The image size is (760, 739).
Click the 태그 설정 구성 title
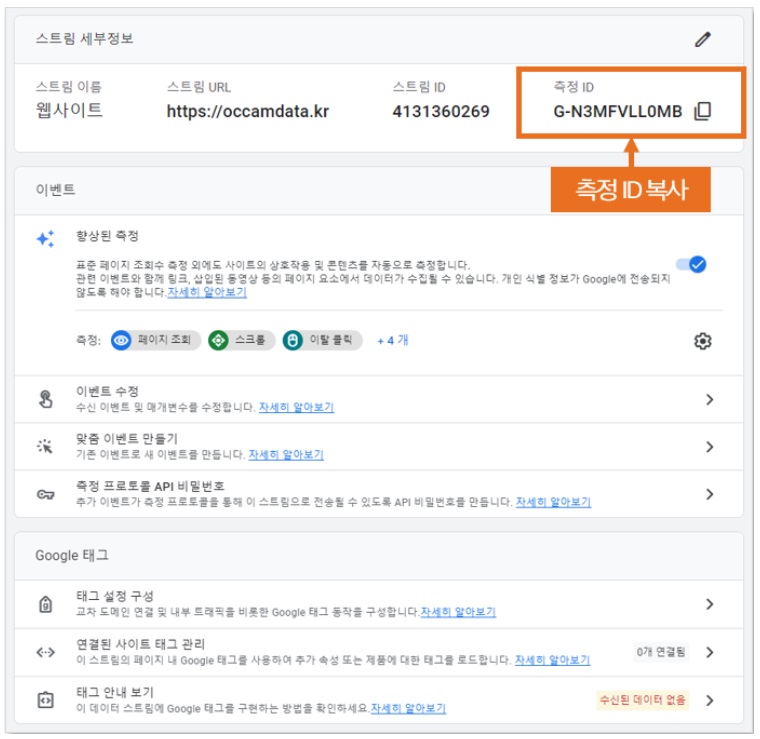coord(114,596)
